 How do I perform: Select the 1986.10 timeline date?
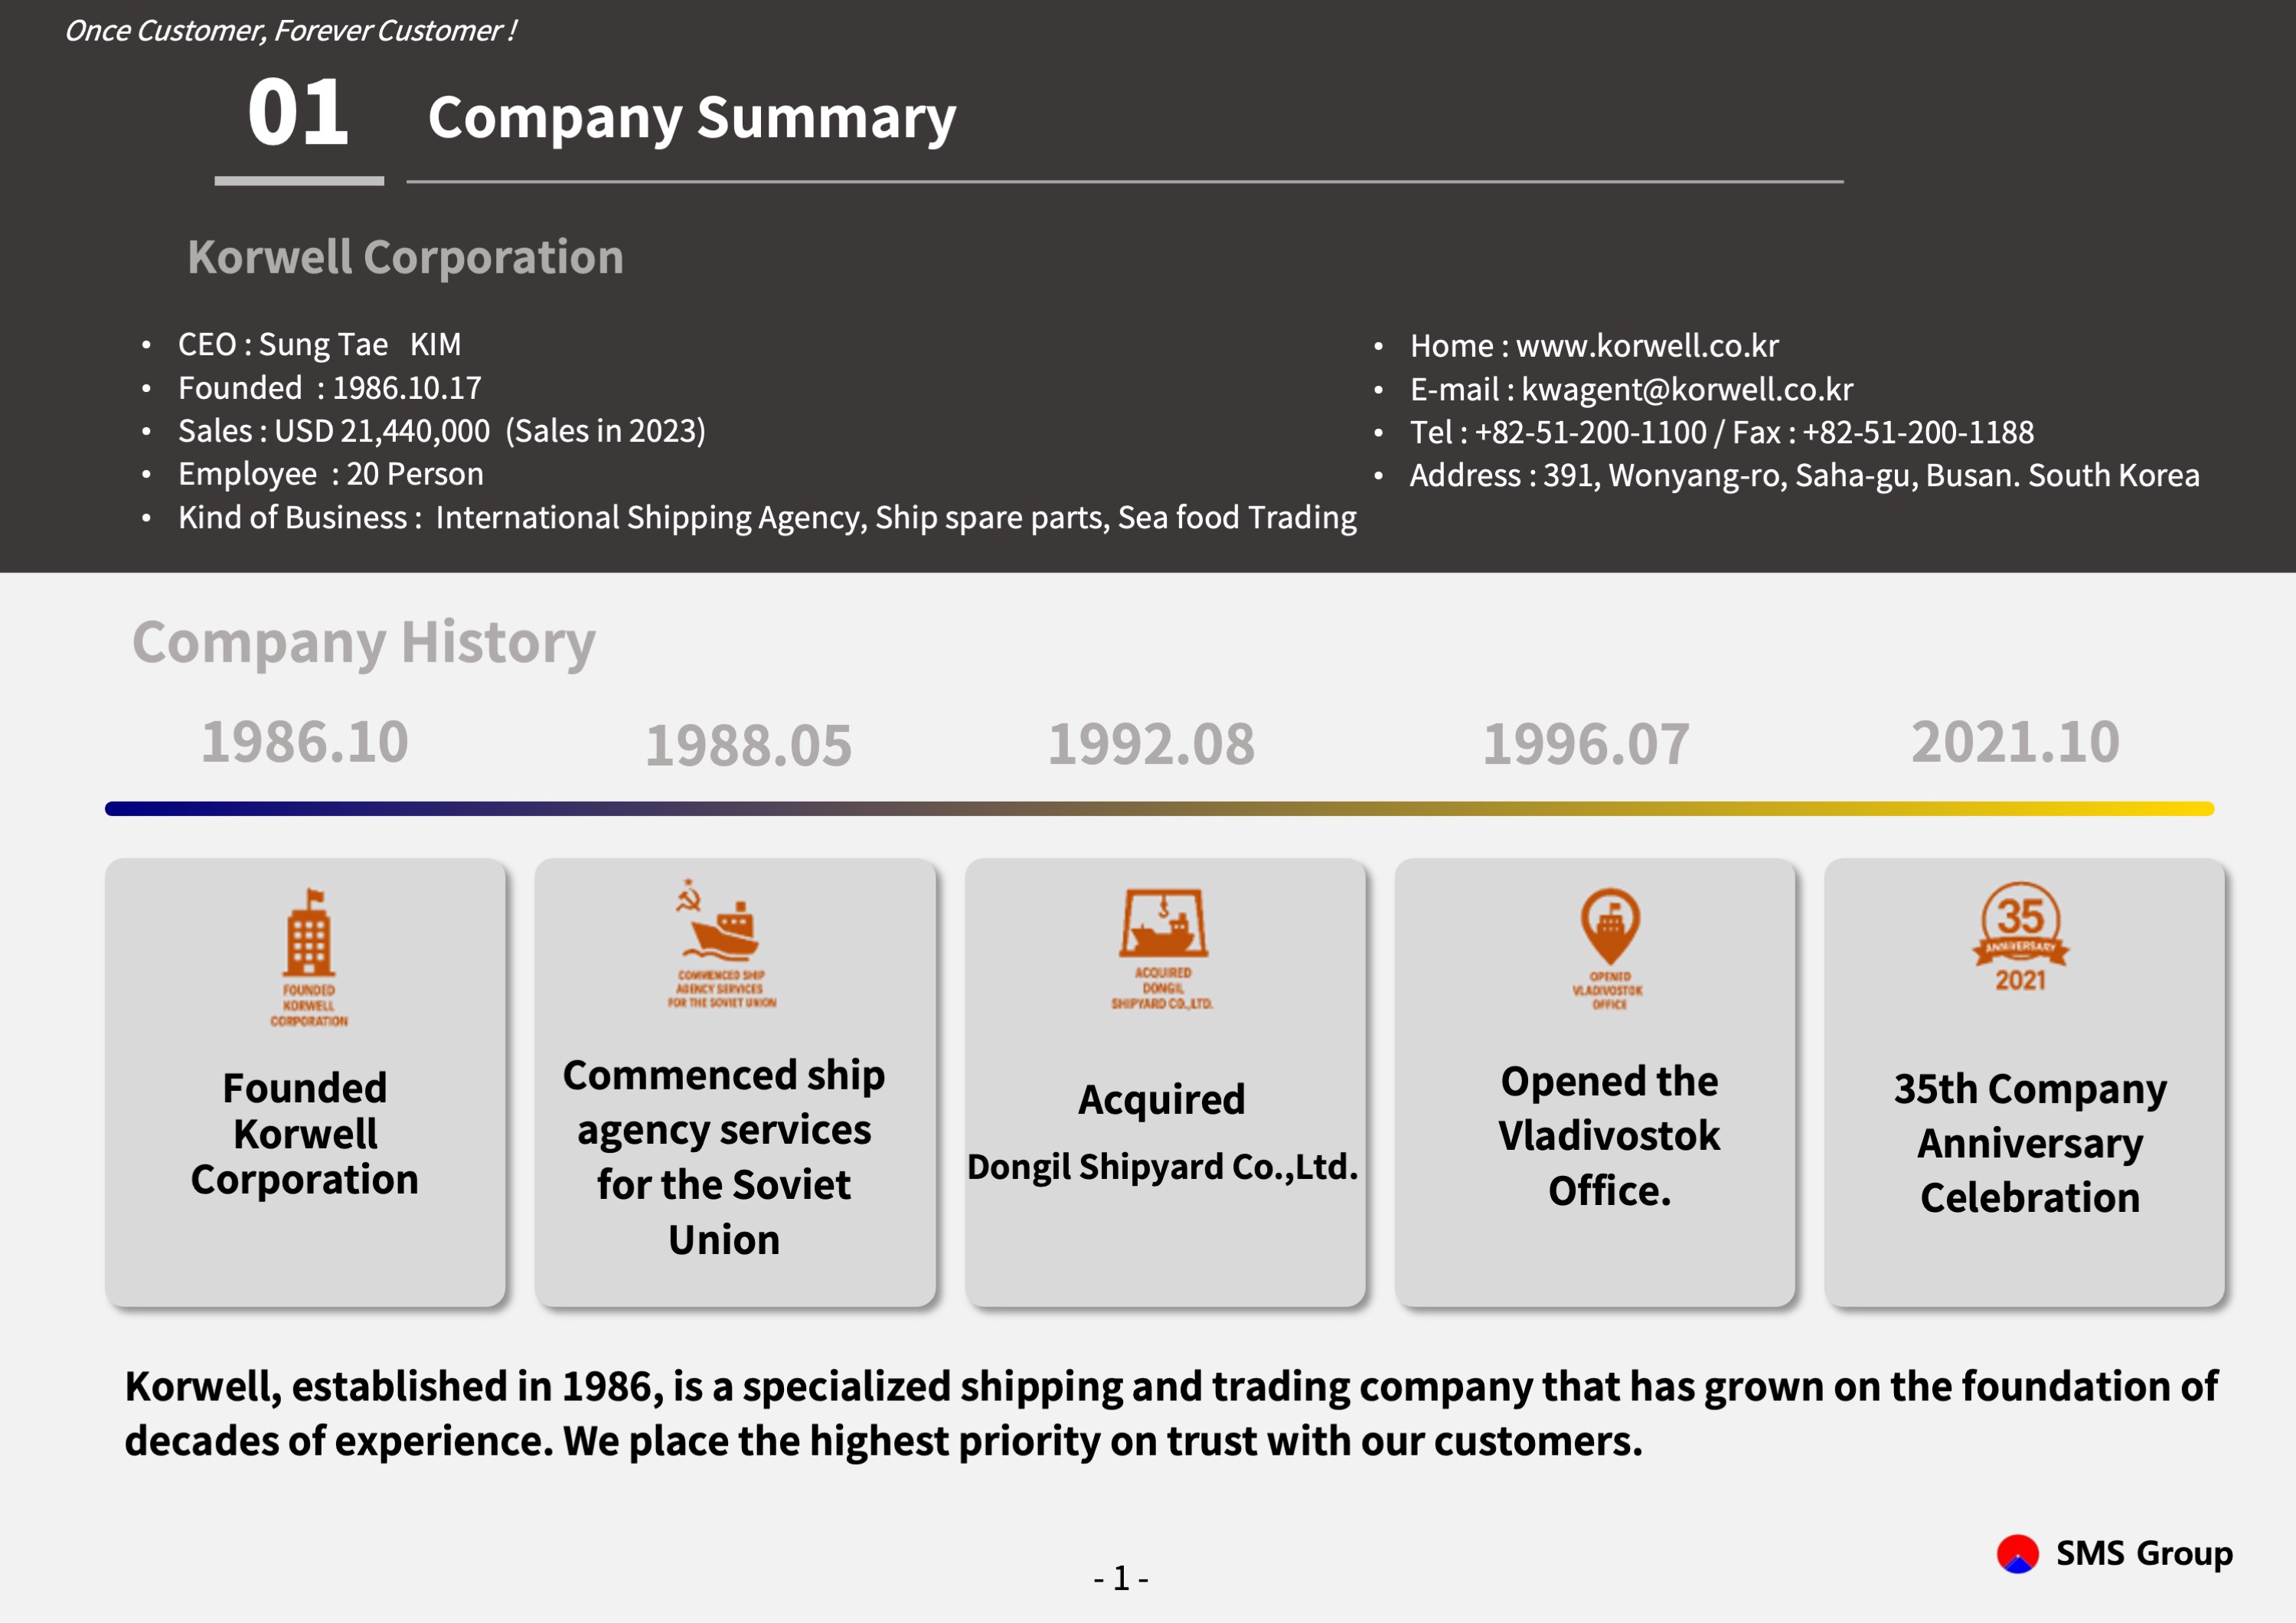tap(305, 742)
